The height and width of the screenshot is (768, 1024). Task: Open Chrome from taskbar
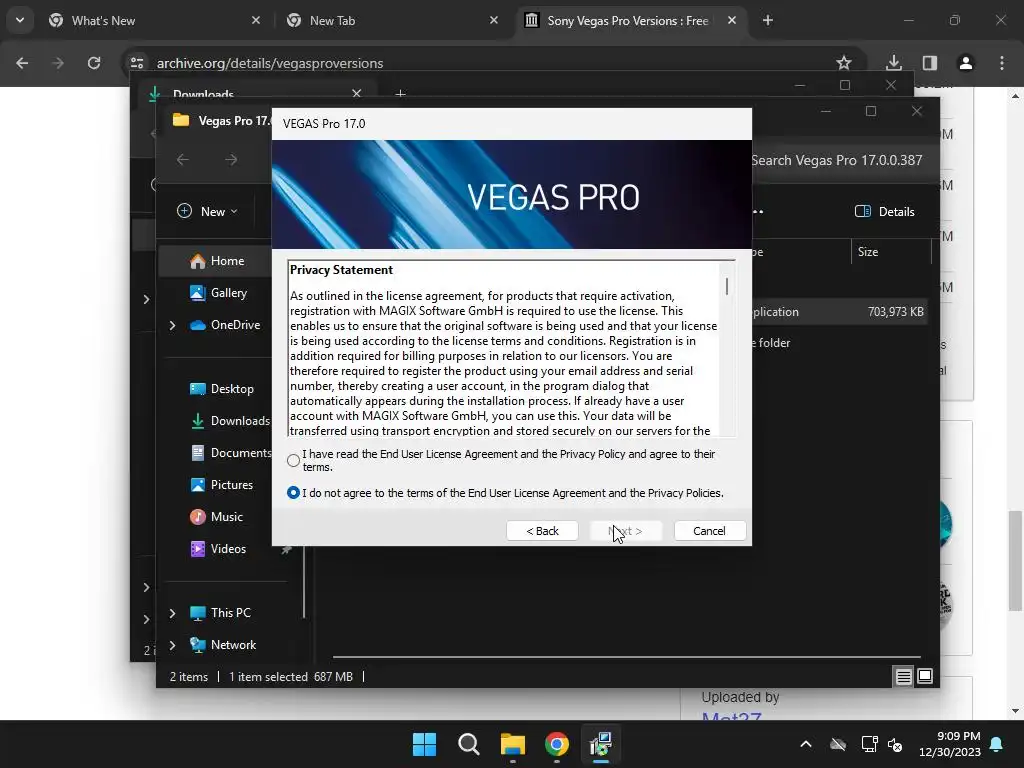556,744
